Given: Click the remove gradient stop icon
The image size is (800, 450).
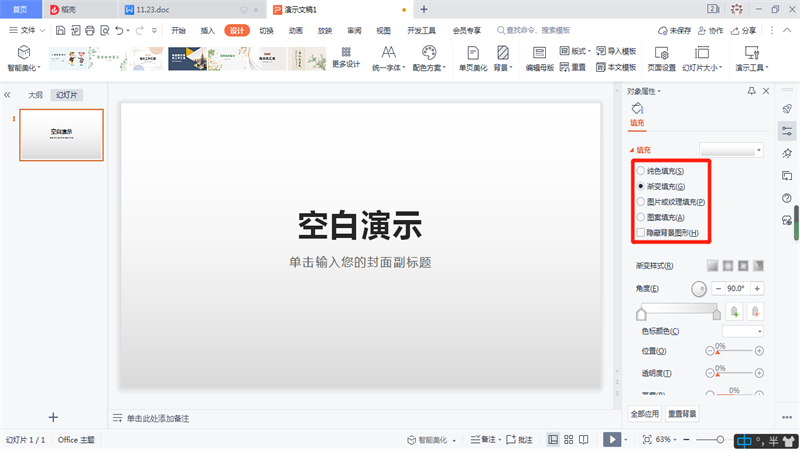Looking at the screenshot, I should click(755, 312).
